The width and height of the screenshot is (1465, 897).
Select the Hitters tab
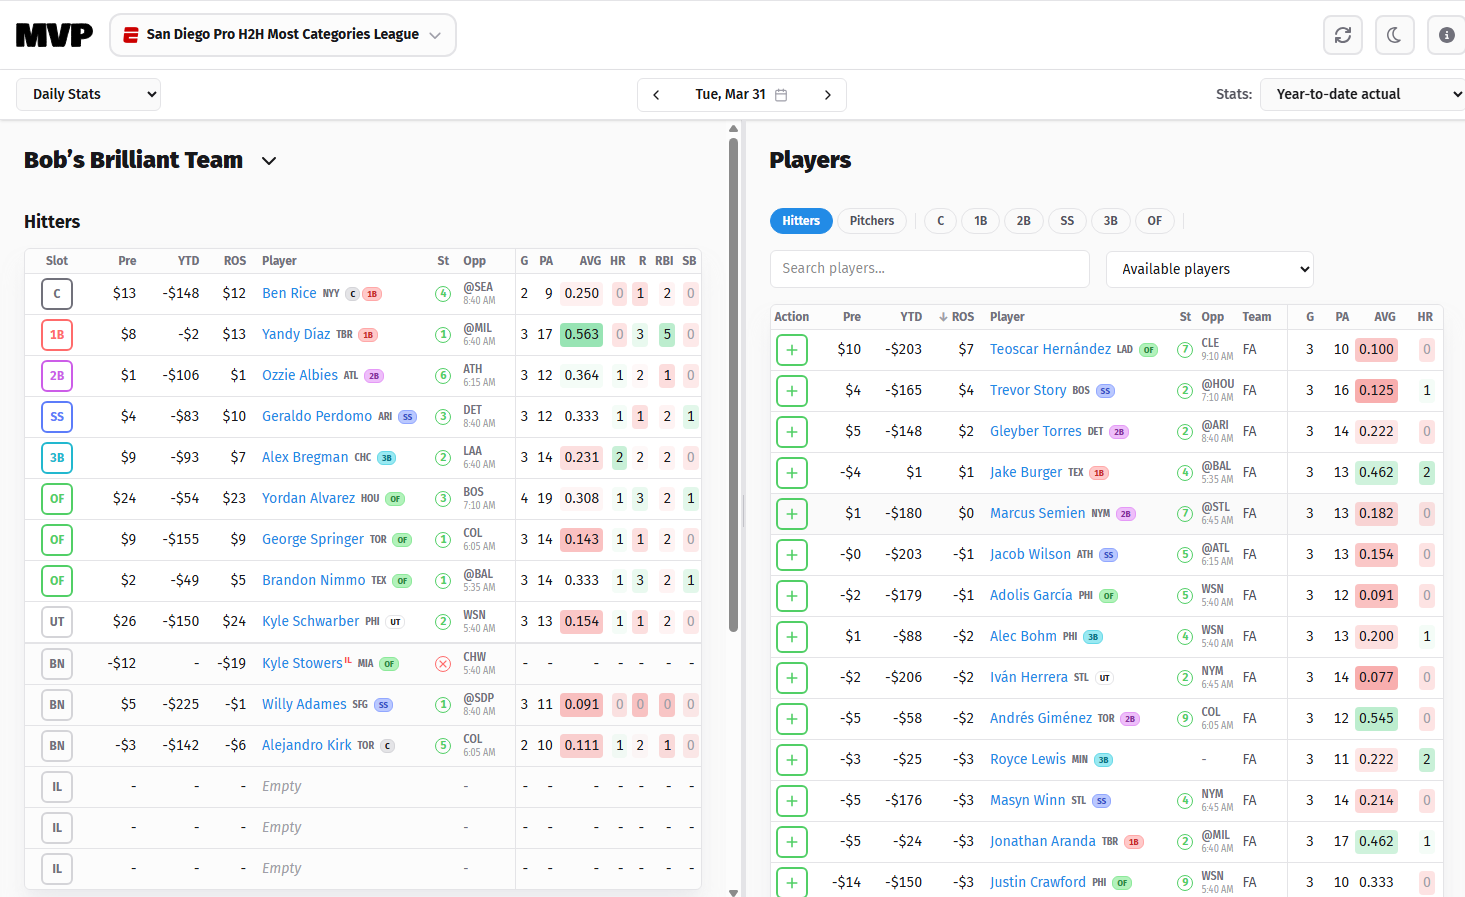(800, 221)
